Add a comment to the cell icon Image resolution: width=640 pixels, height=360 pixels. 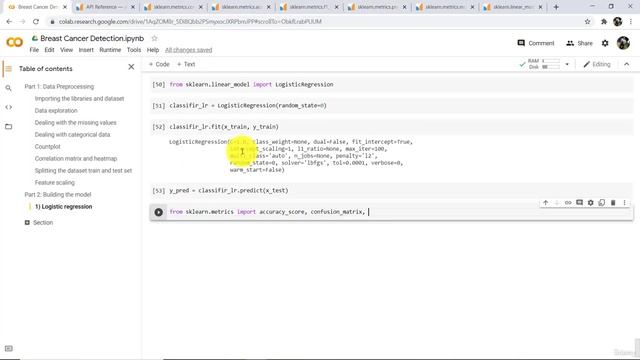point(579,202)
